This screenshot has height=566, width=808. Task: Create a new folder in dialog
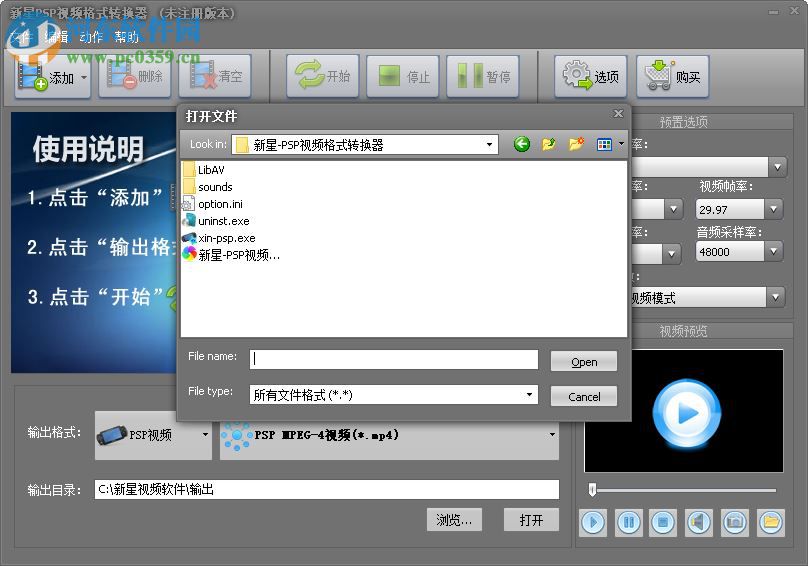point(576,145)
